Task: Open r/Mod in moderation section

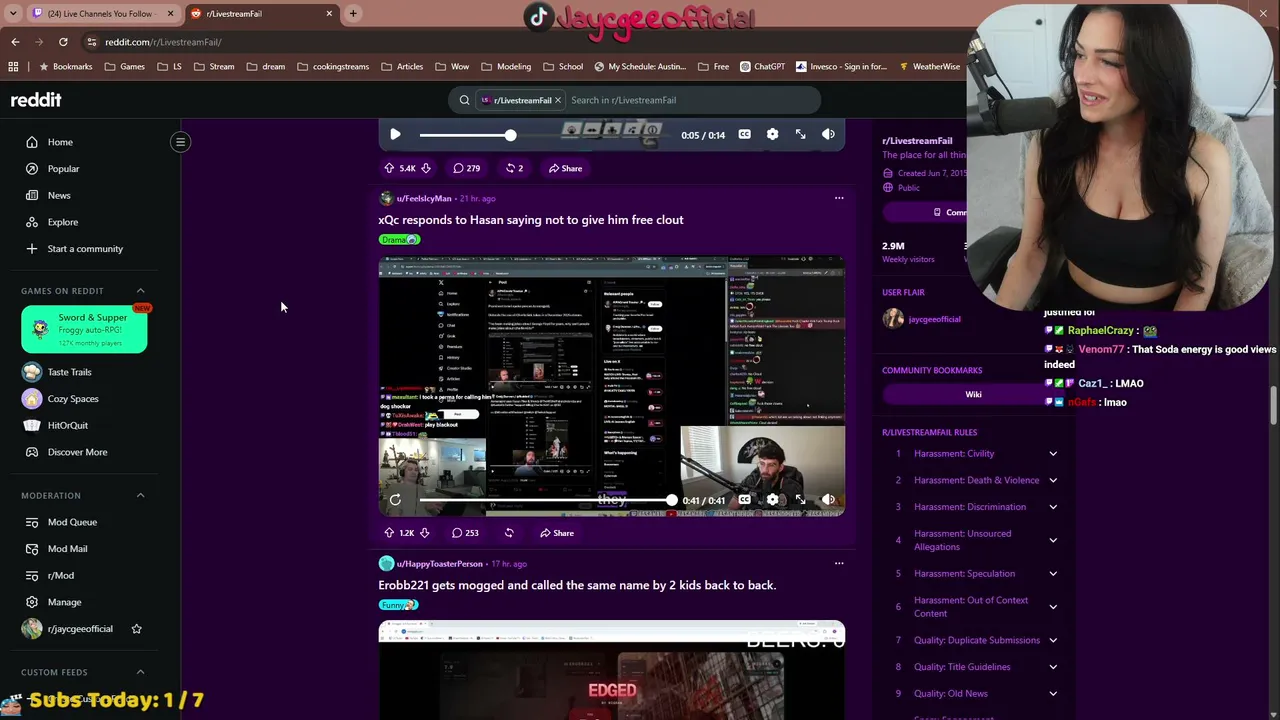Action: coord(61,575)
